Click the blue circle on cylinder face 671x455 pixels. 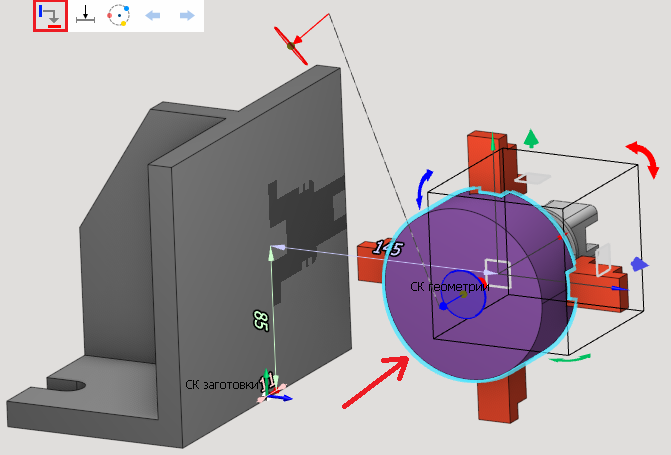point(462,295)
